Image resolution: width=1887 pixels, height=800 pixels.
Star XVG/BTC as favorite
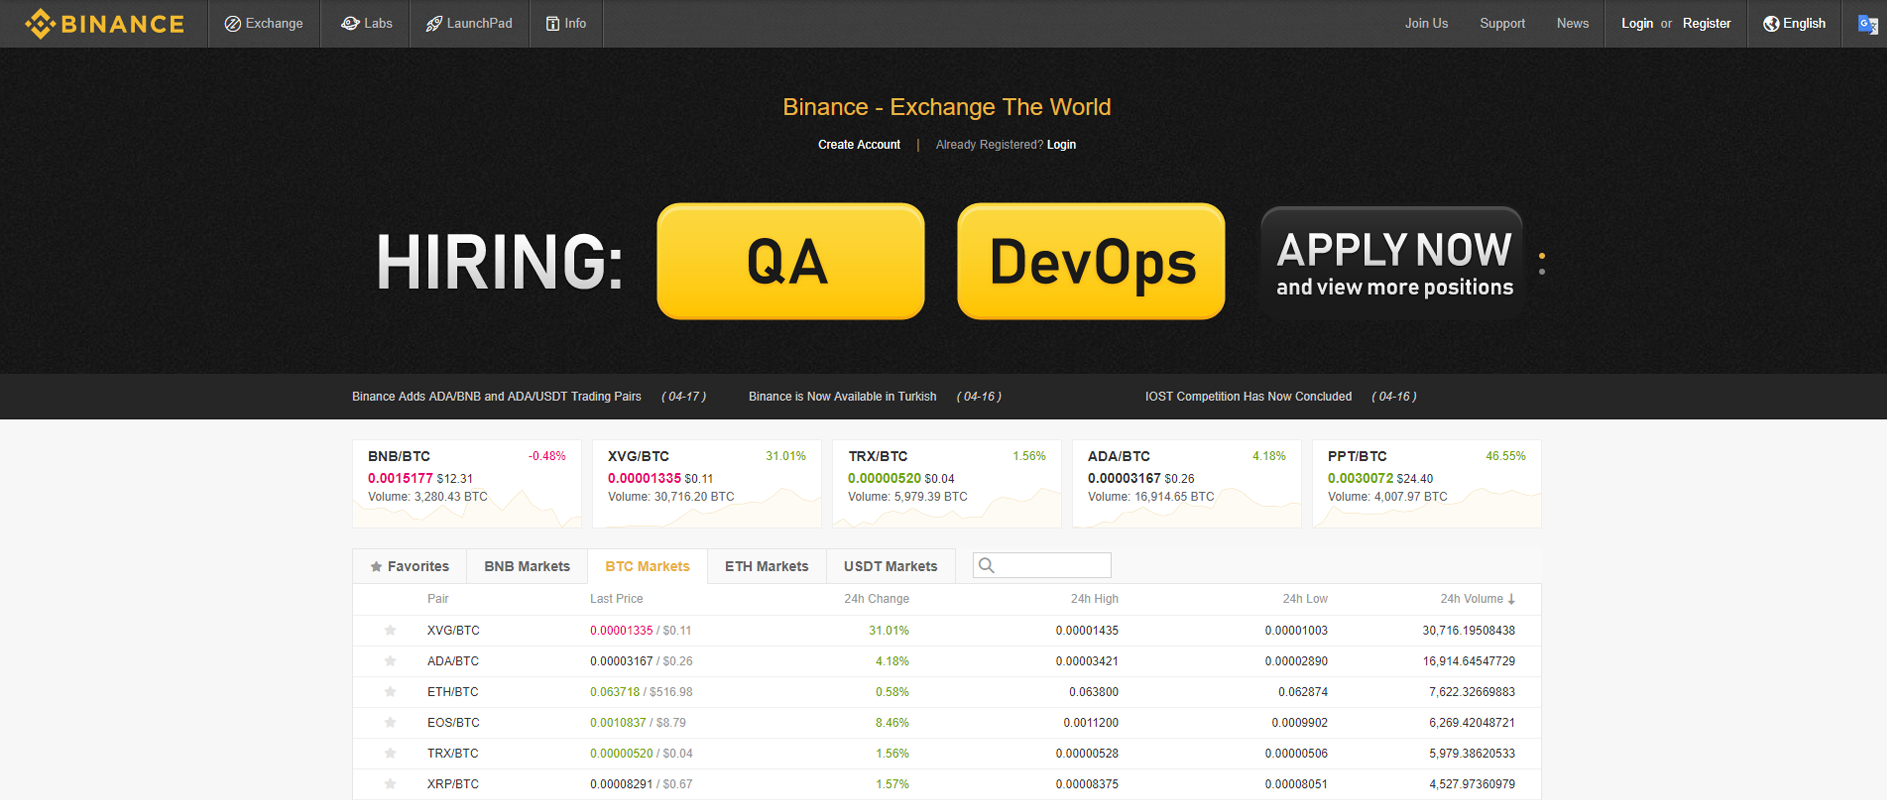(390, 630)
